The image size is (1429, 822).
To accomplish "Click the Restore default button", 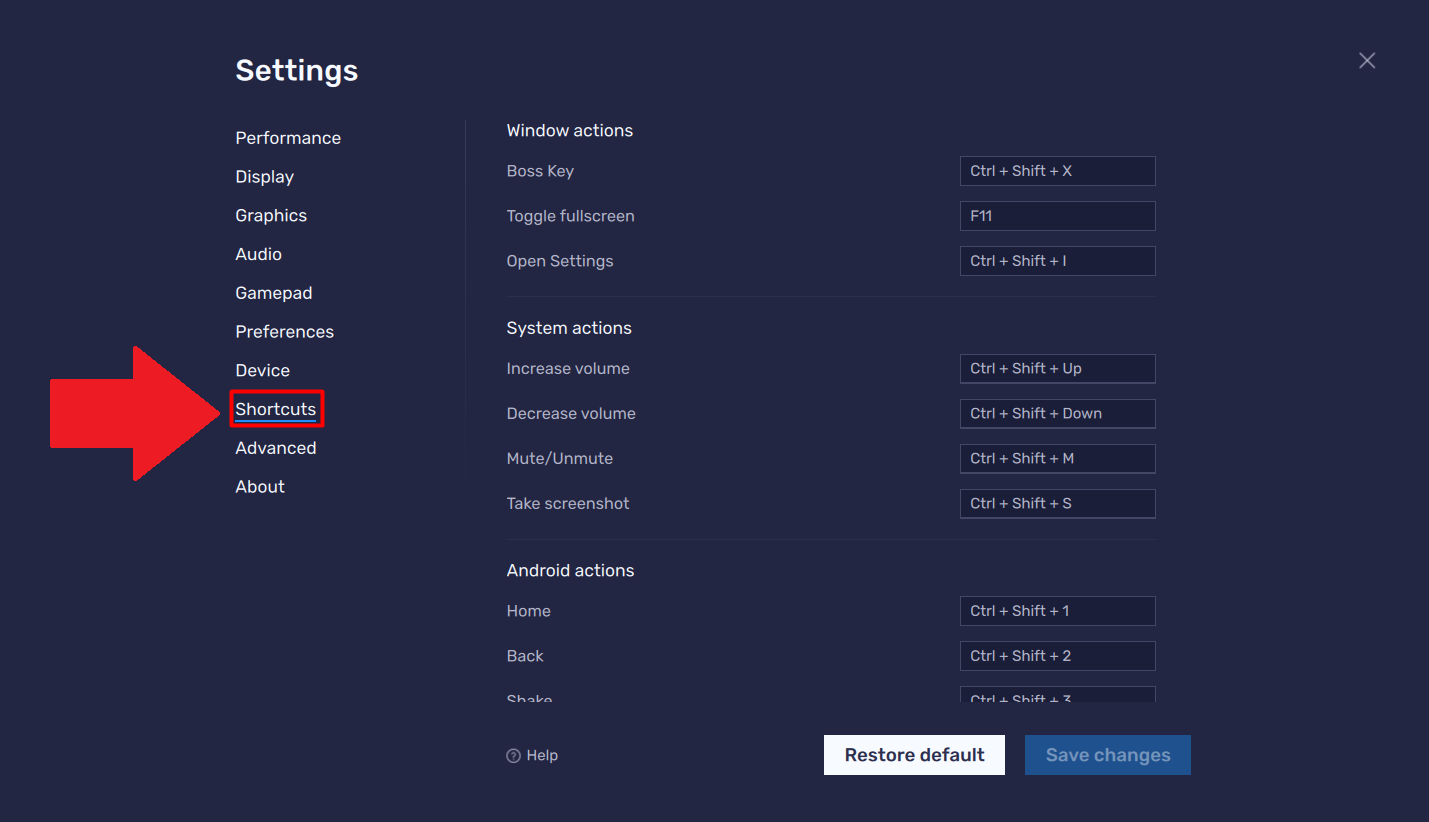I will [914, 755].
